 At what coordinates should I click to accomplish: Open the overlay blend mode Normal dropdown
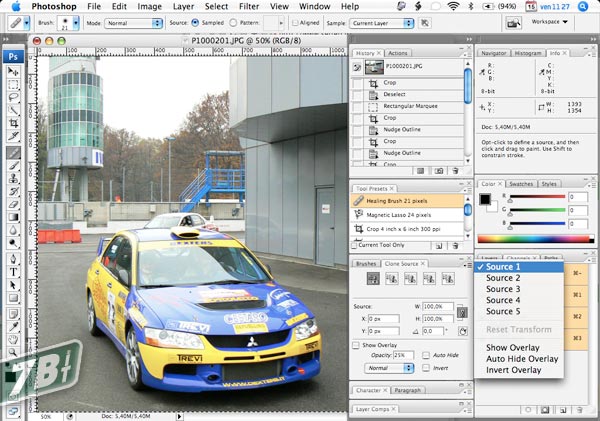(x=388, y=368)
